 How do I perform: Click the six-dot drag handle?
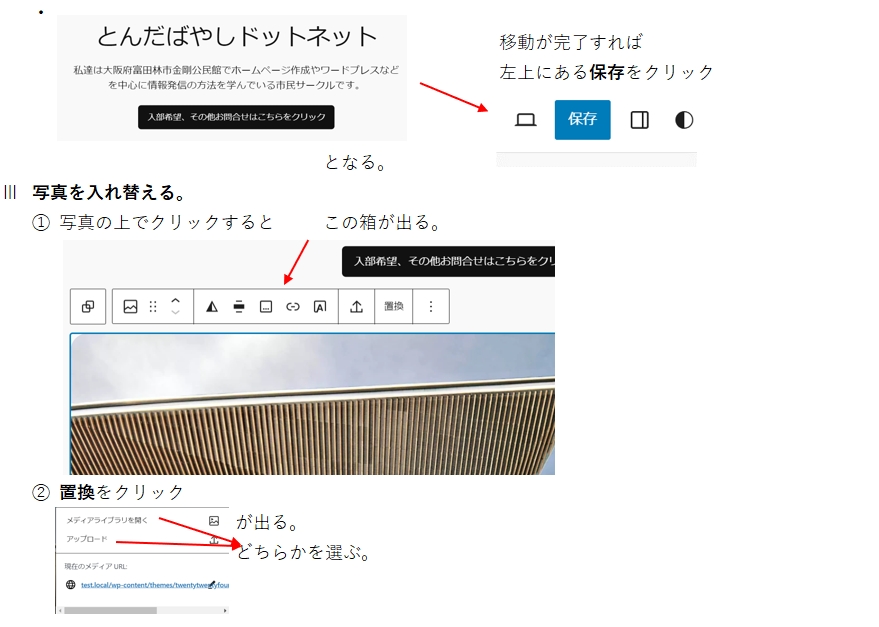[153, 307]
